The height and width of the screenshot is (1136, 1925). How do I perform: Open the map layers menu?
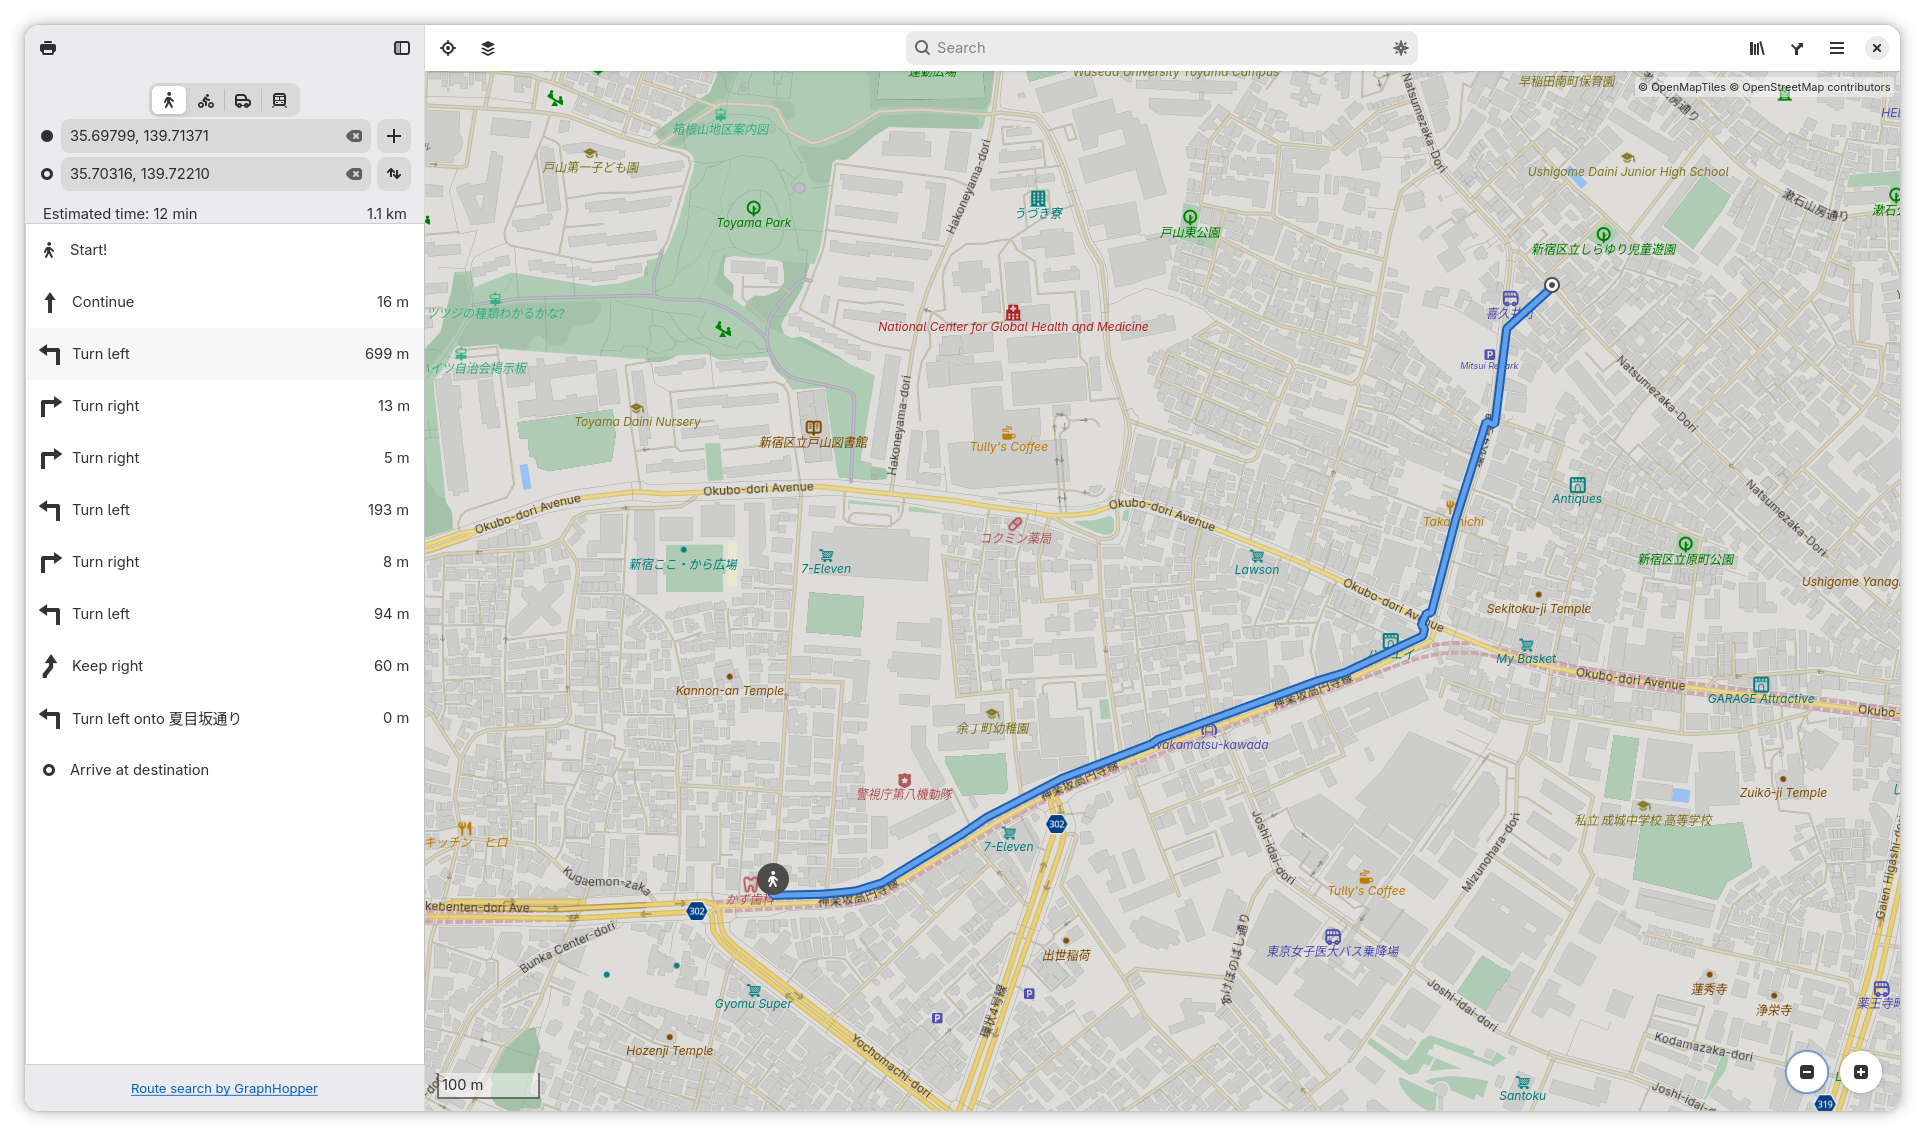tap(488, 48)
